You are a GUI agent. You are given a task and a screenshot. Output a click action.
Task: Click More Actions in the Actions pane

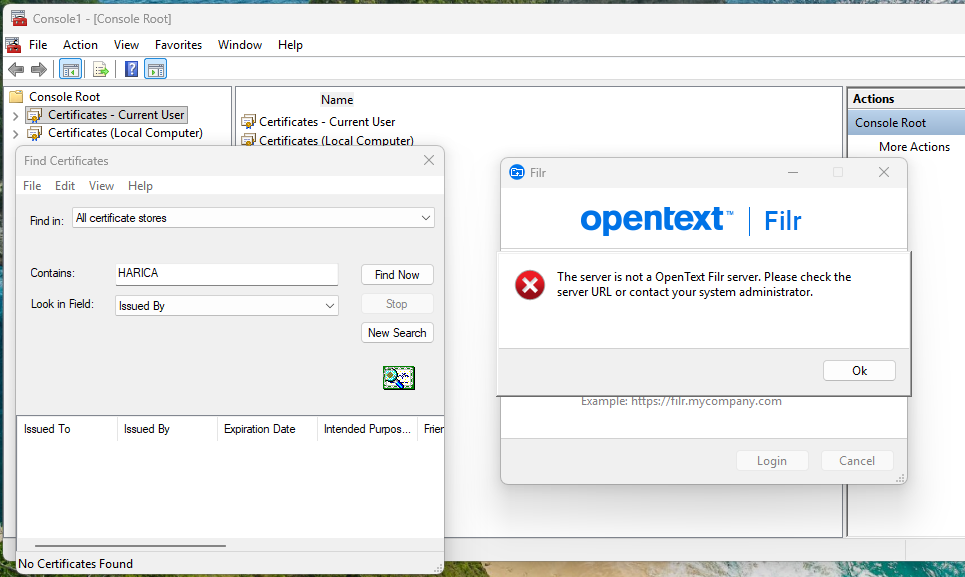point(914,147)
